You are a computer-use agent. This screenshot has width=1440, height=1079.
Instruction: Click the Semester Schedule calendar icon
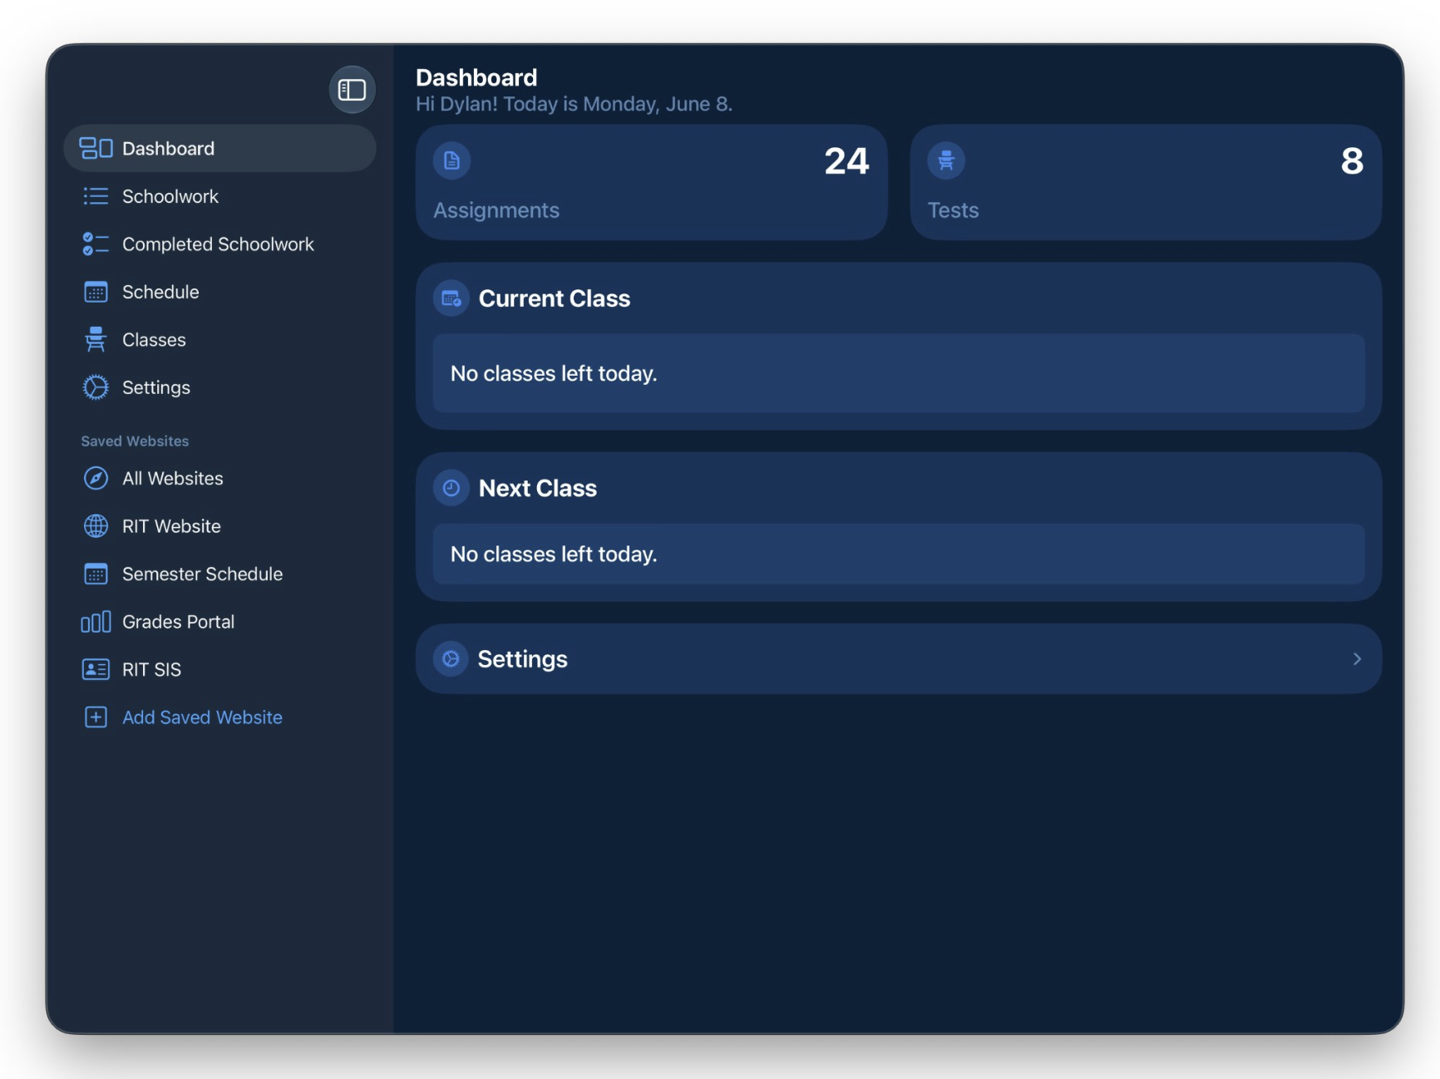96,574
